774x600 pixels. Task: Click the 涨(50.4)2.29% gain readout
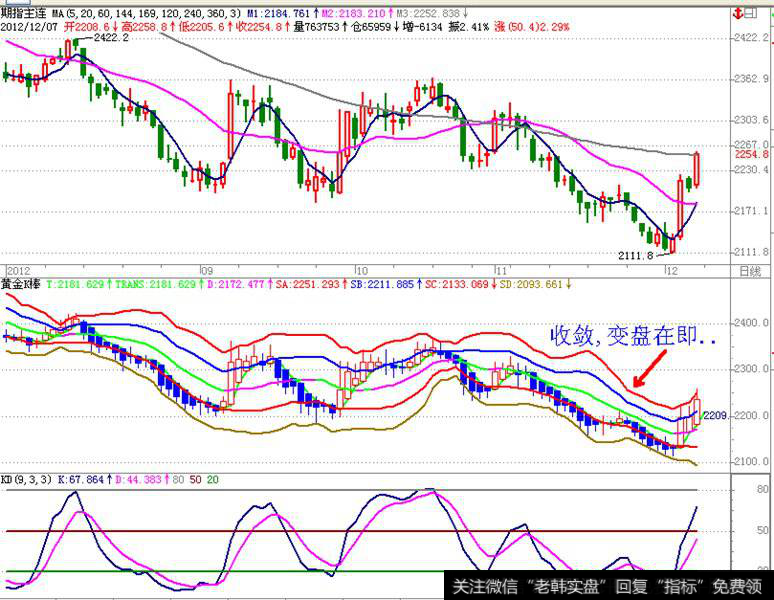coord(532,27)
